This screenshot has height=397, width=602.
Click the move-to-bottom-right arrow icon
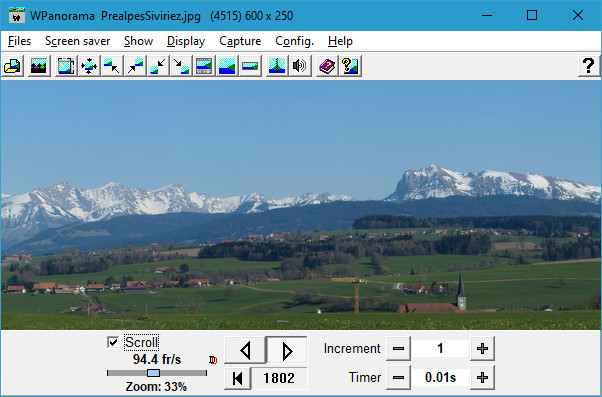pos(181,66)
